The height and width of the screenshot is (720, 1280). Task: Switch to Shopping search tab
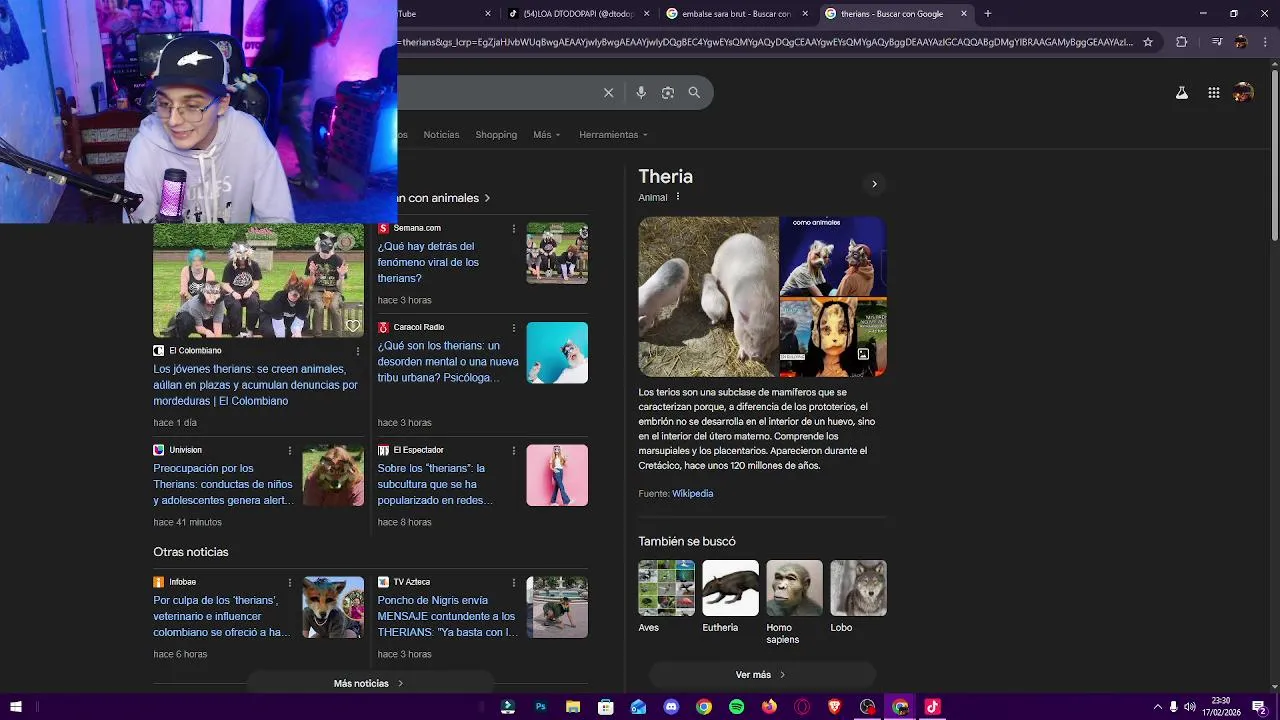(x=496, y=135)
